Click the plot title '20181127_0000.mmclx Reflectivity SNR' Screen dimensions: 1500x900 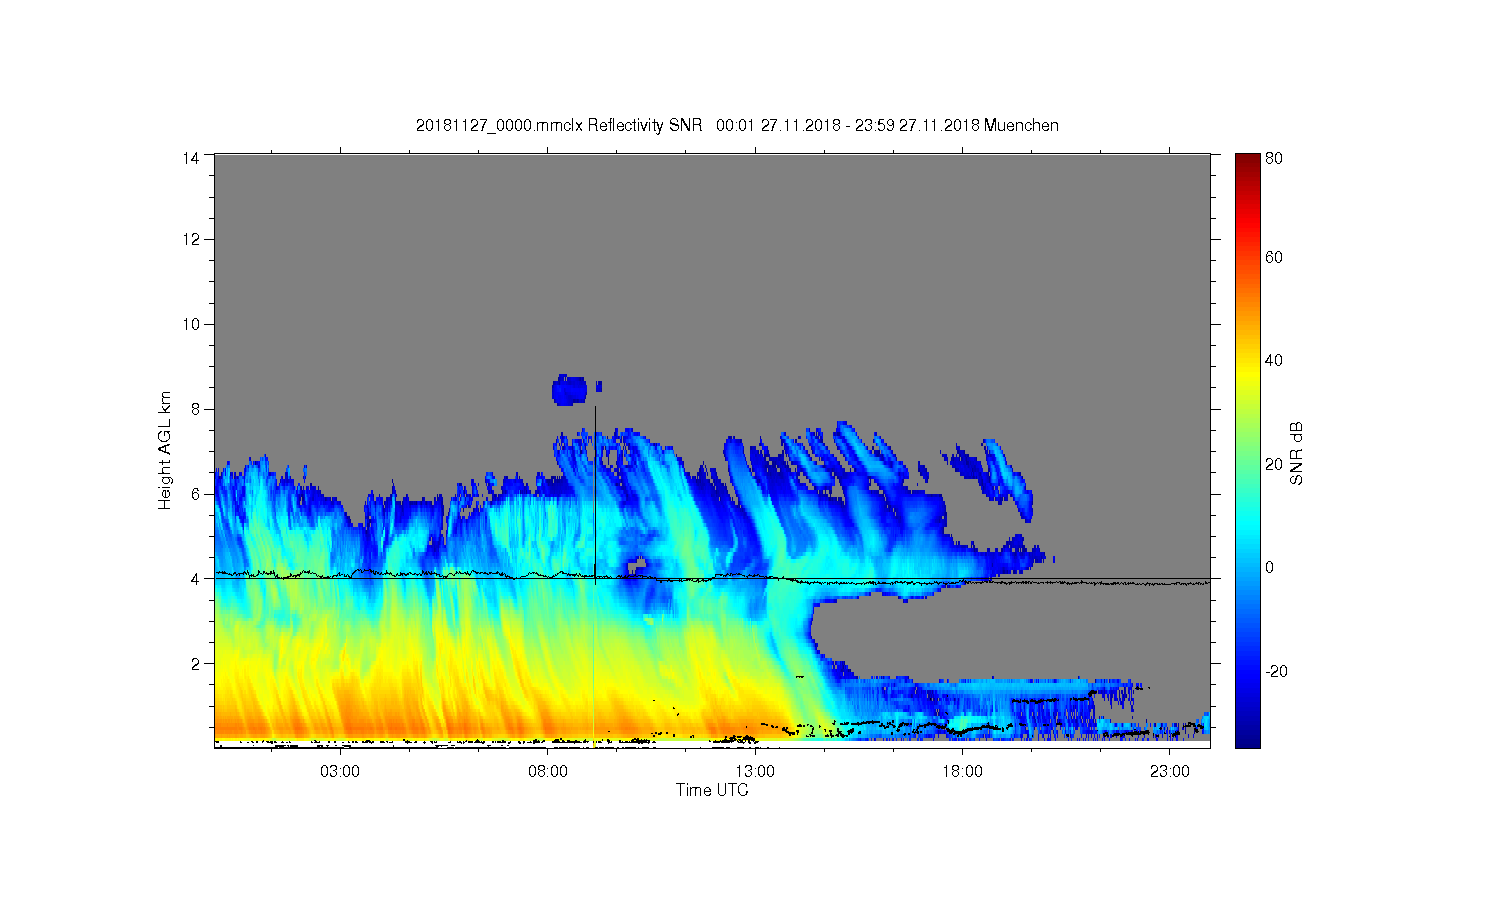[x=557, y=125]
